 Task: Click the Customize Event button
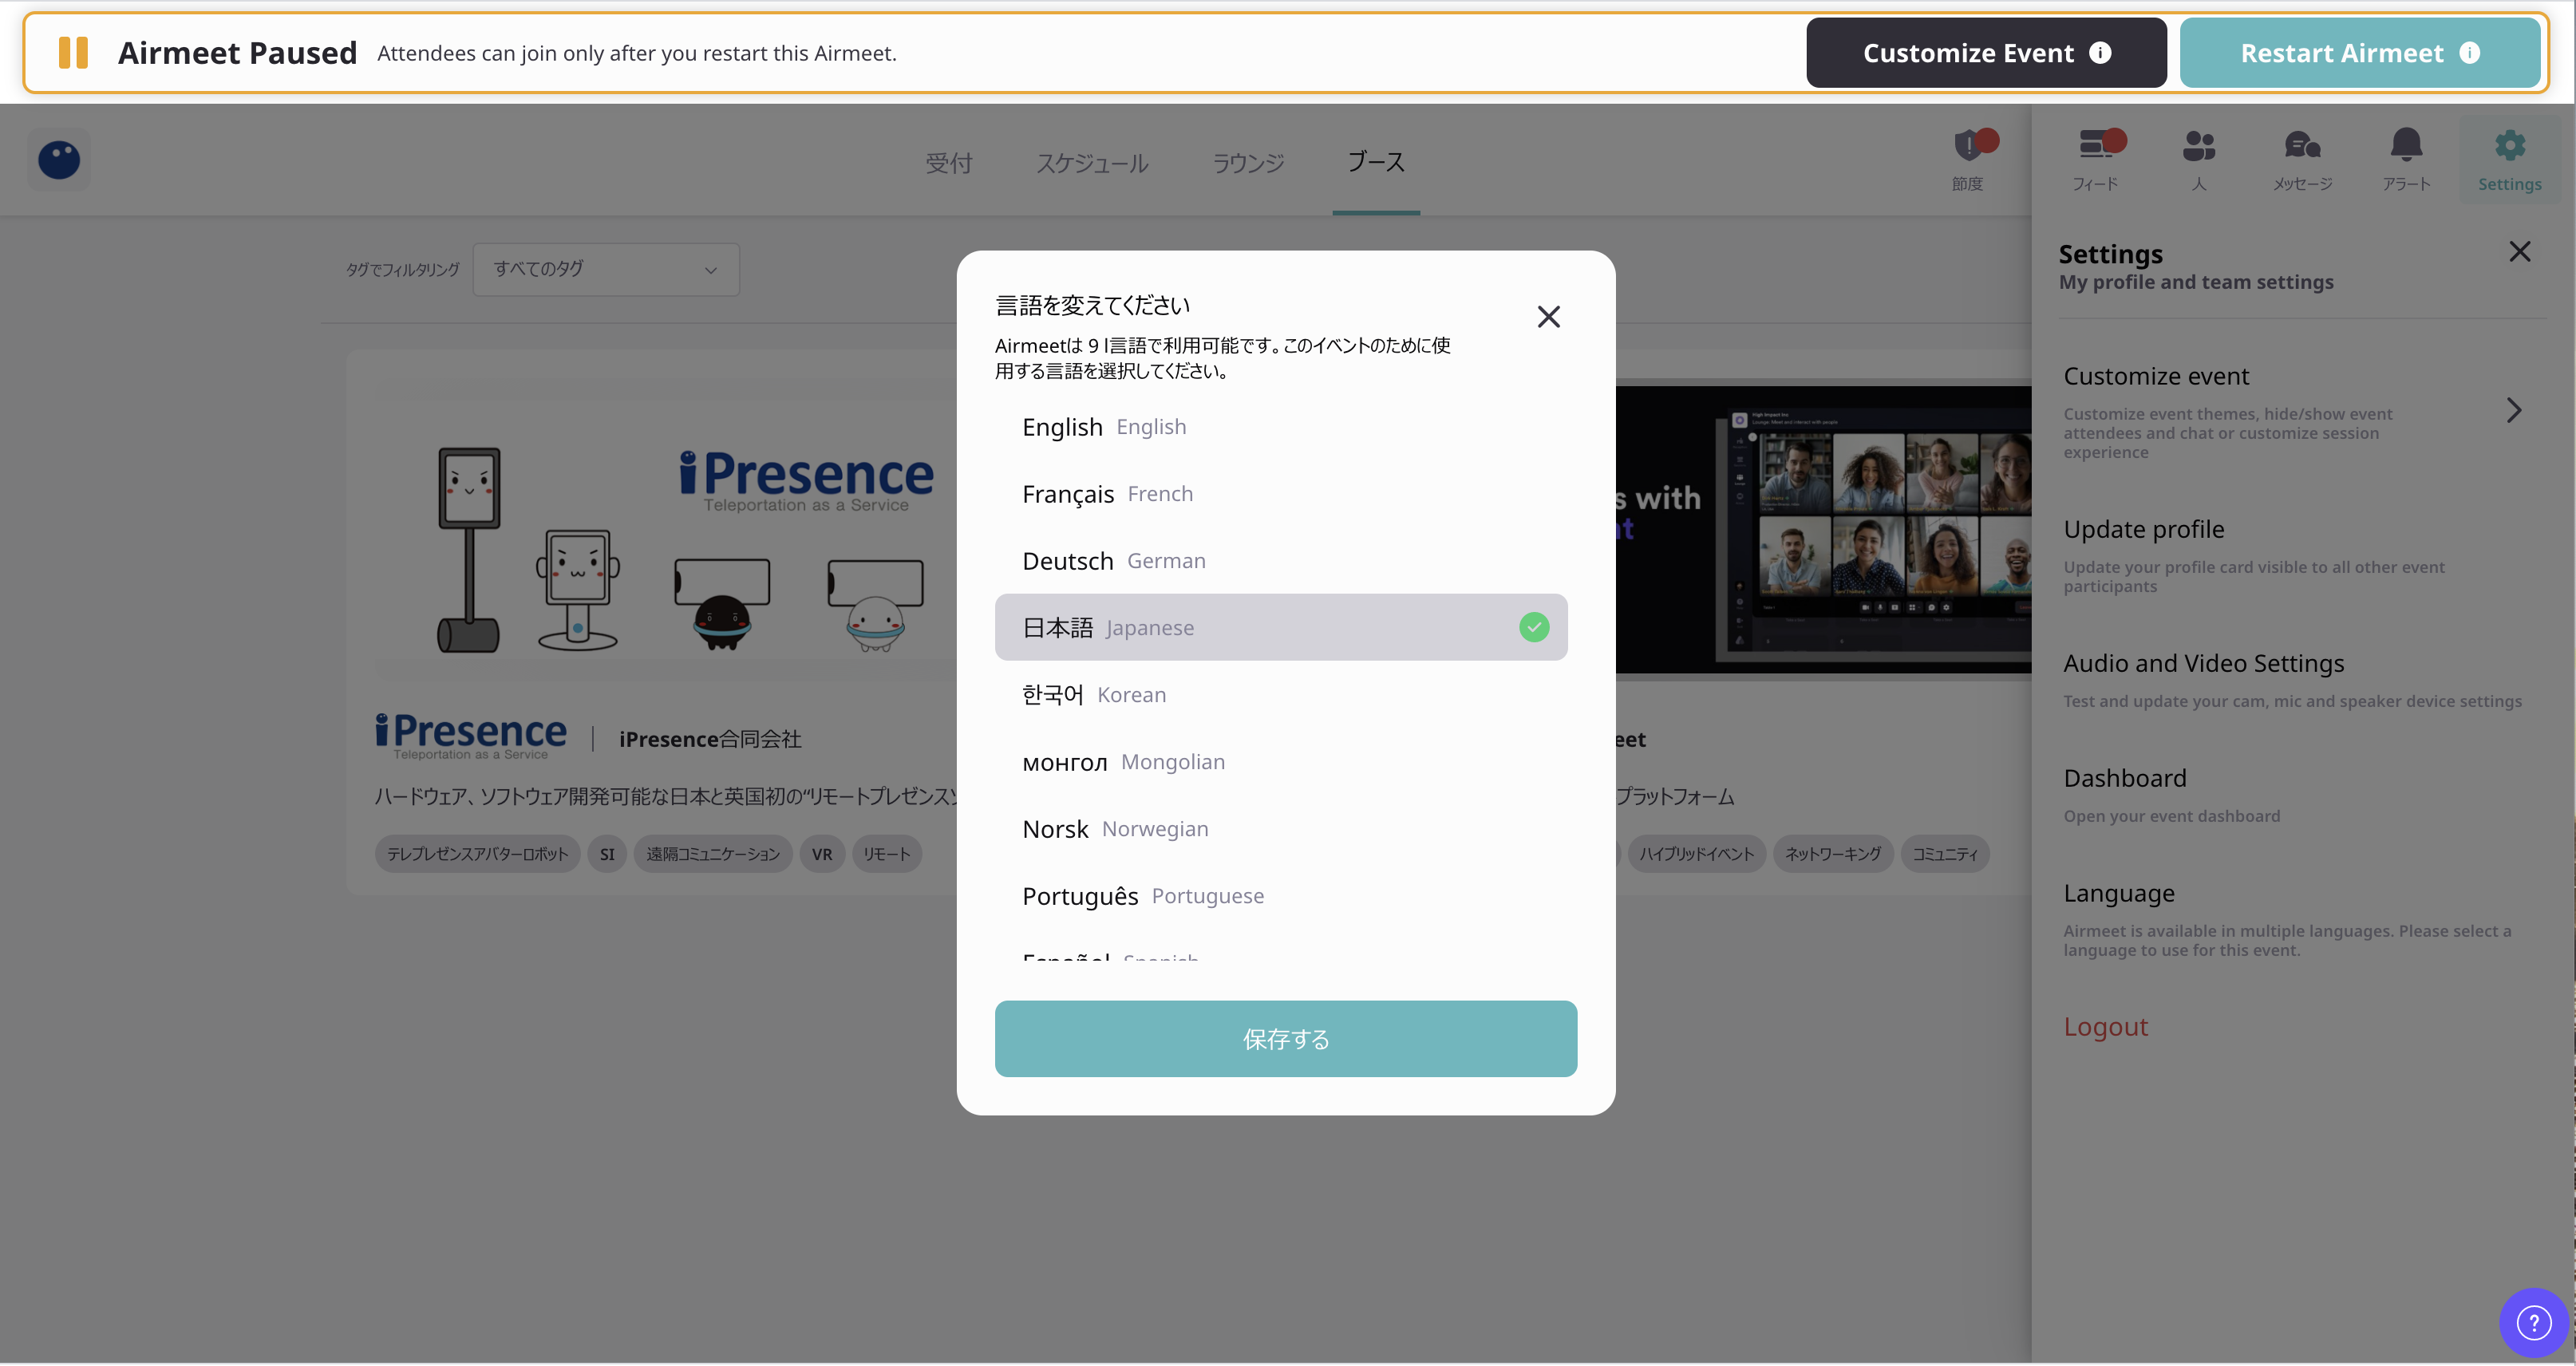click(1986, 53)
